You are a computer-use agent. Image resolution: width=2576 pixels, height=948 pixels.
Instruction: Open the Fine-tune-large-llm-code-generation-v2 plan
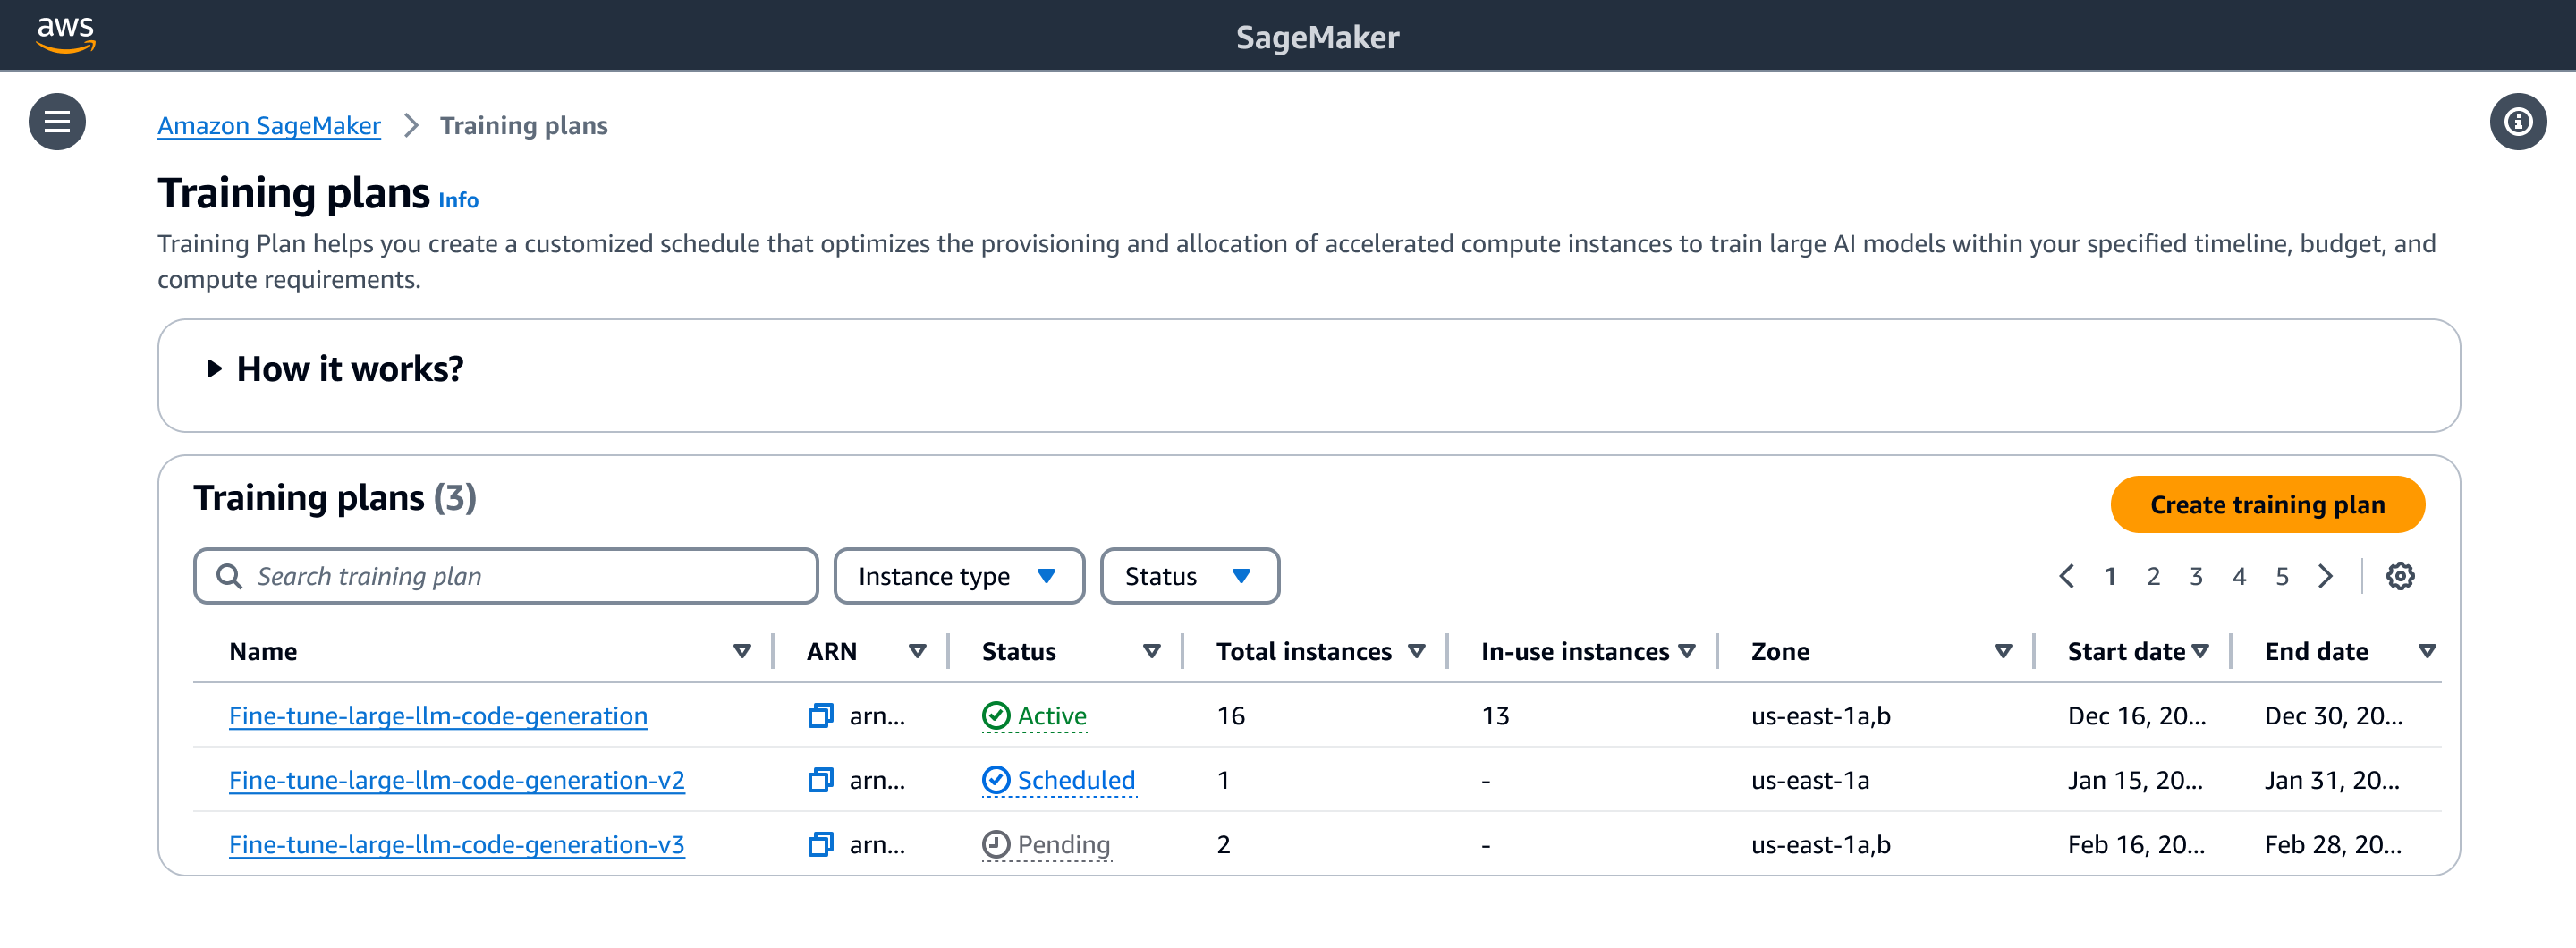(456, 780)
